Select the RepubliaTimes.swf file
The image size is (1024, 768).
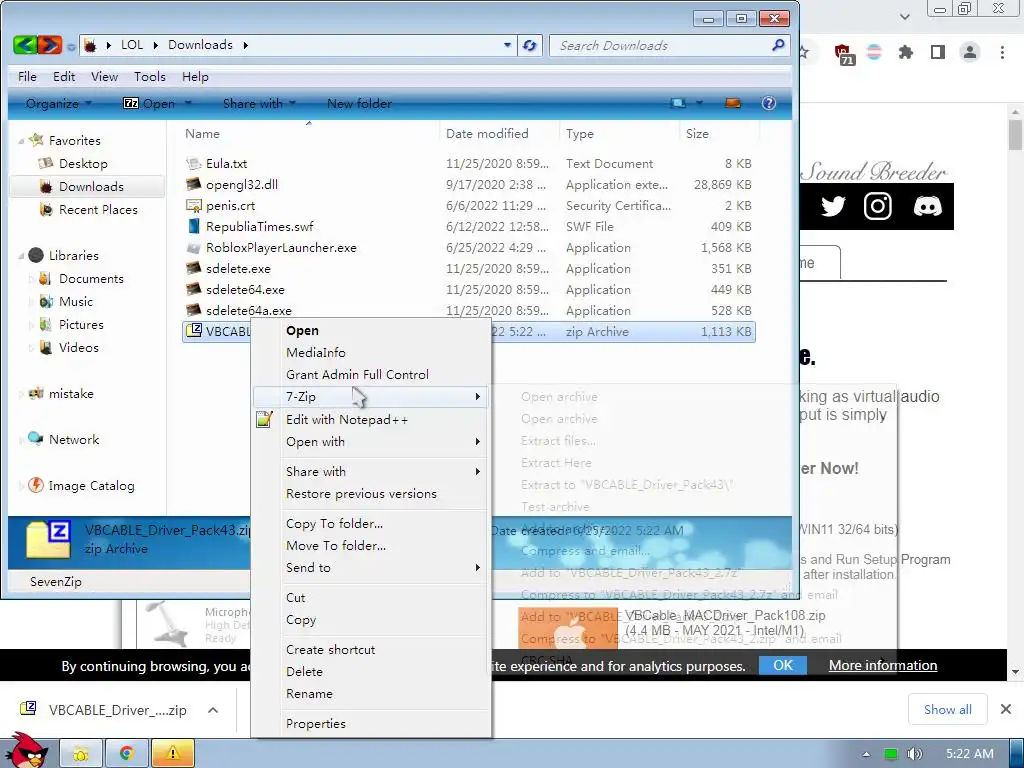coord(259,227)
